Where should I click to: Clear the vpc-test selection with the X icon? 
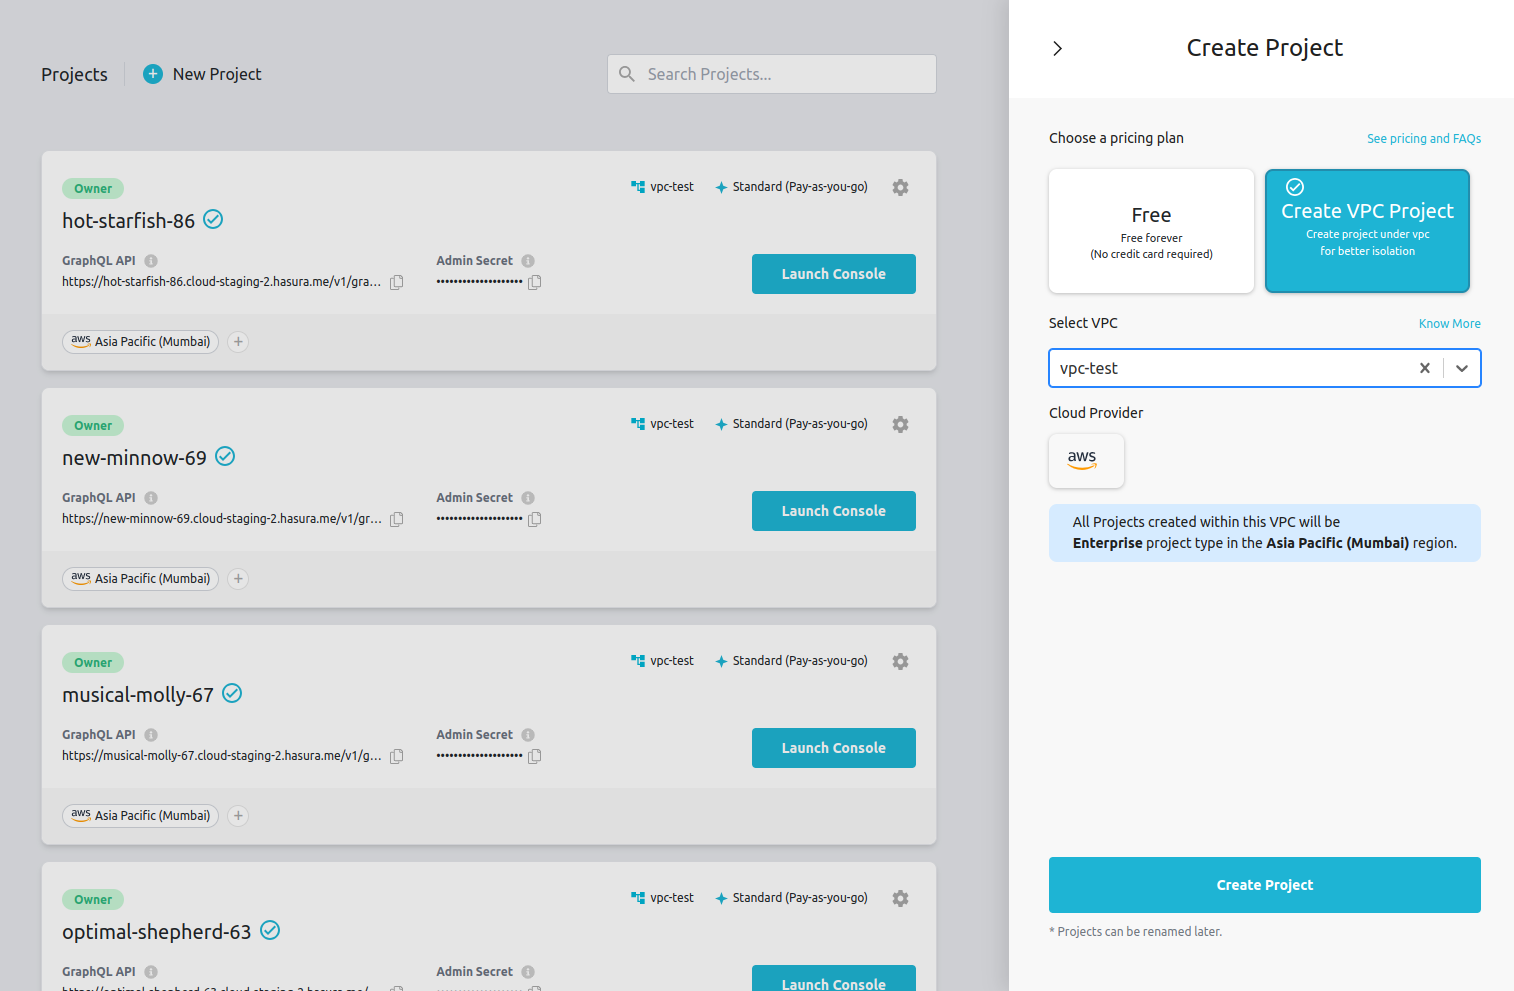click(1424, 368)
